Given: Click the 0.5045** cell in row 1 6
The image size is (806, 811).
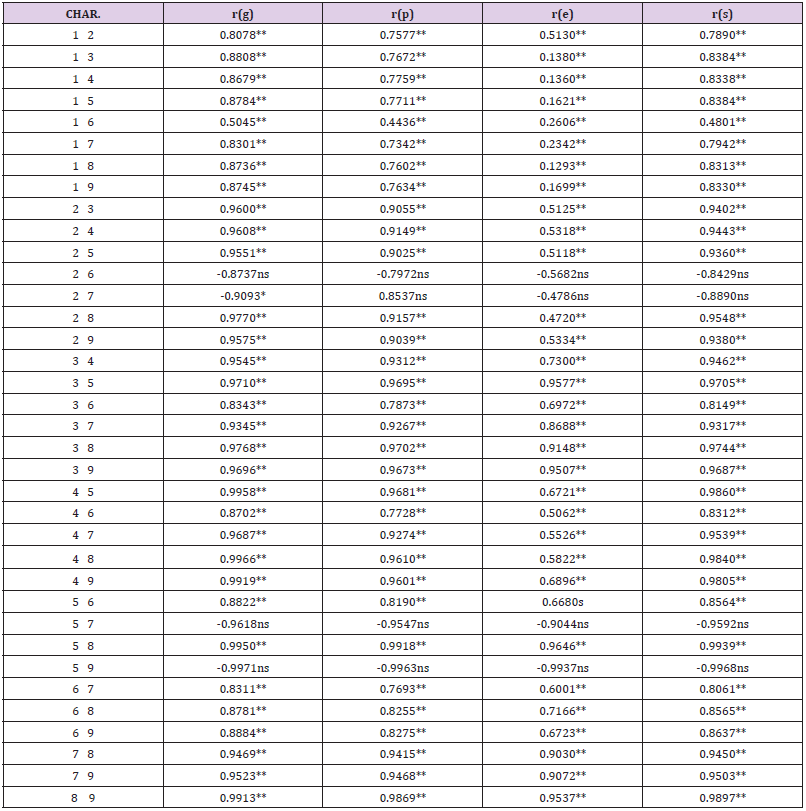Looking at the screenshot, I should 242,122.
